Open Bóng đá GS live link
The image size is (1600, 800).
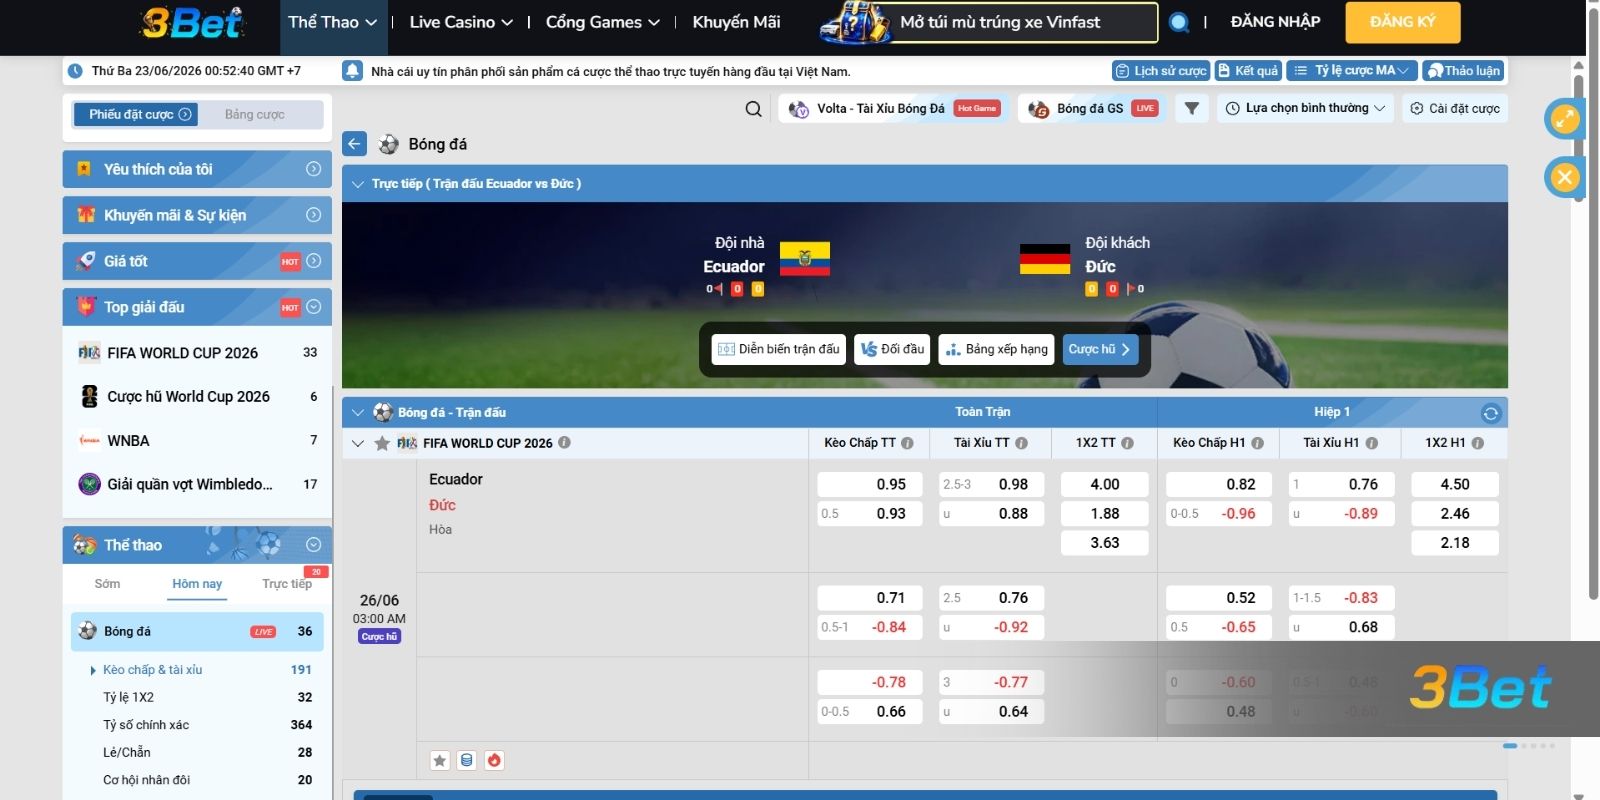(x=1093, y=108)
